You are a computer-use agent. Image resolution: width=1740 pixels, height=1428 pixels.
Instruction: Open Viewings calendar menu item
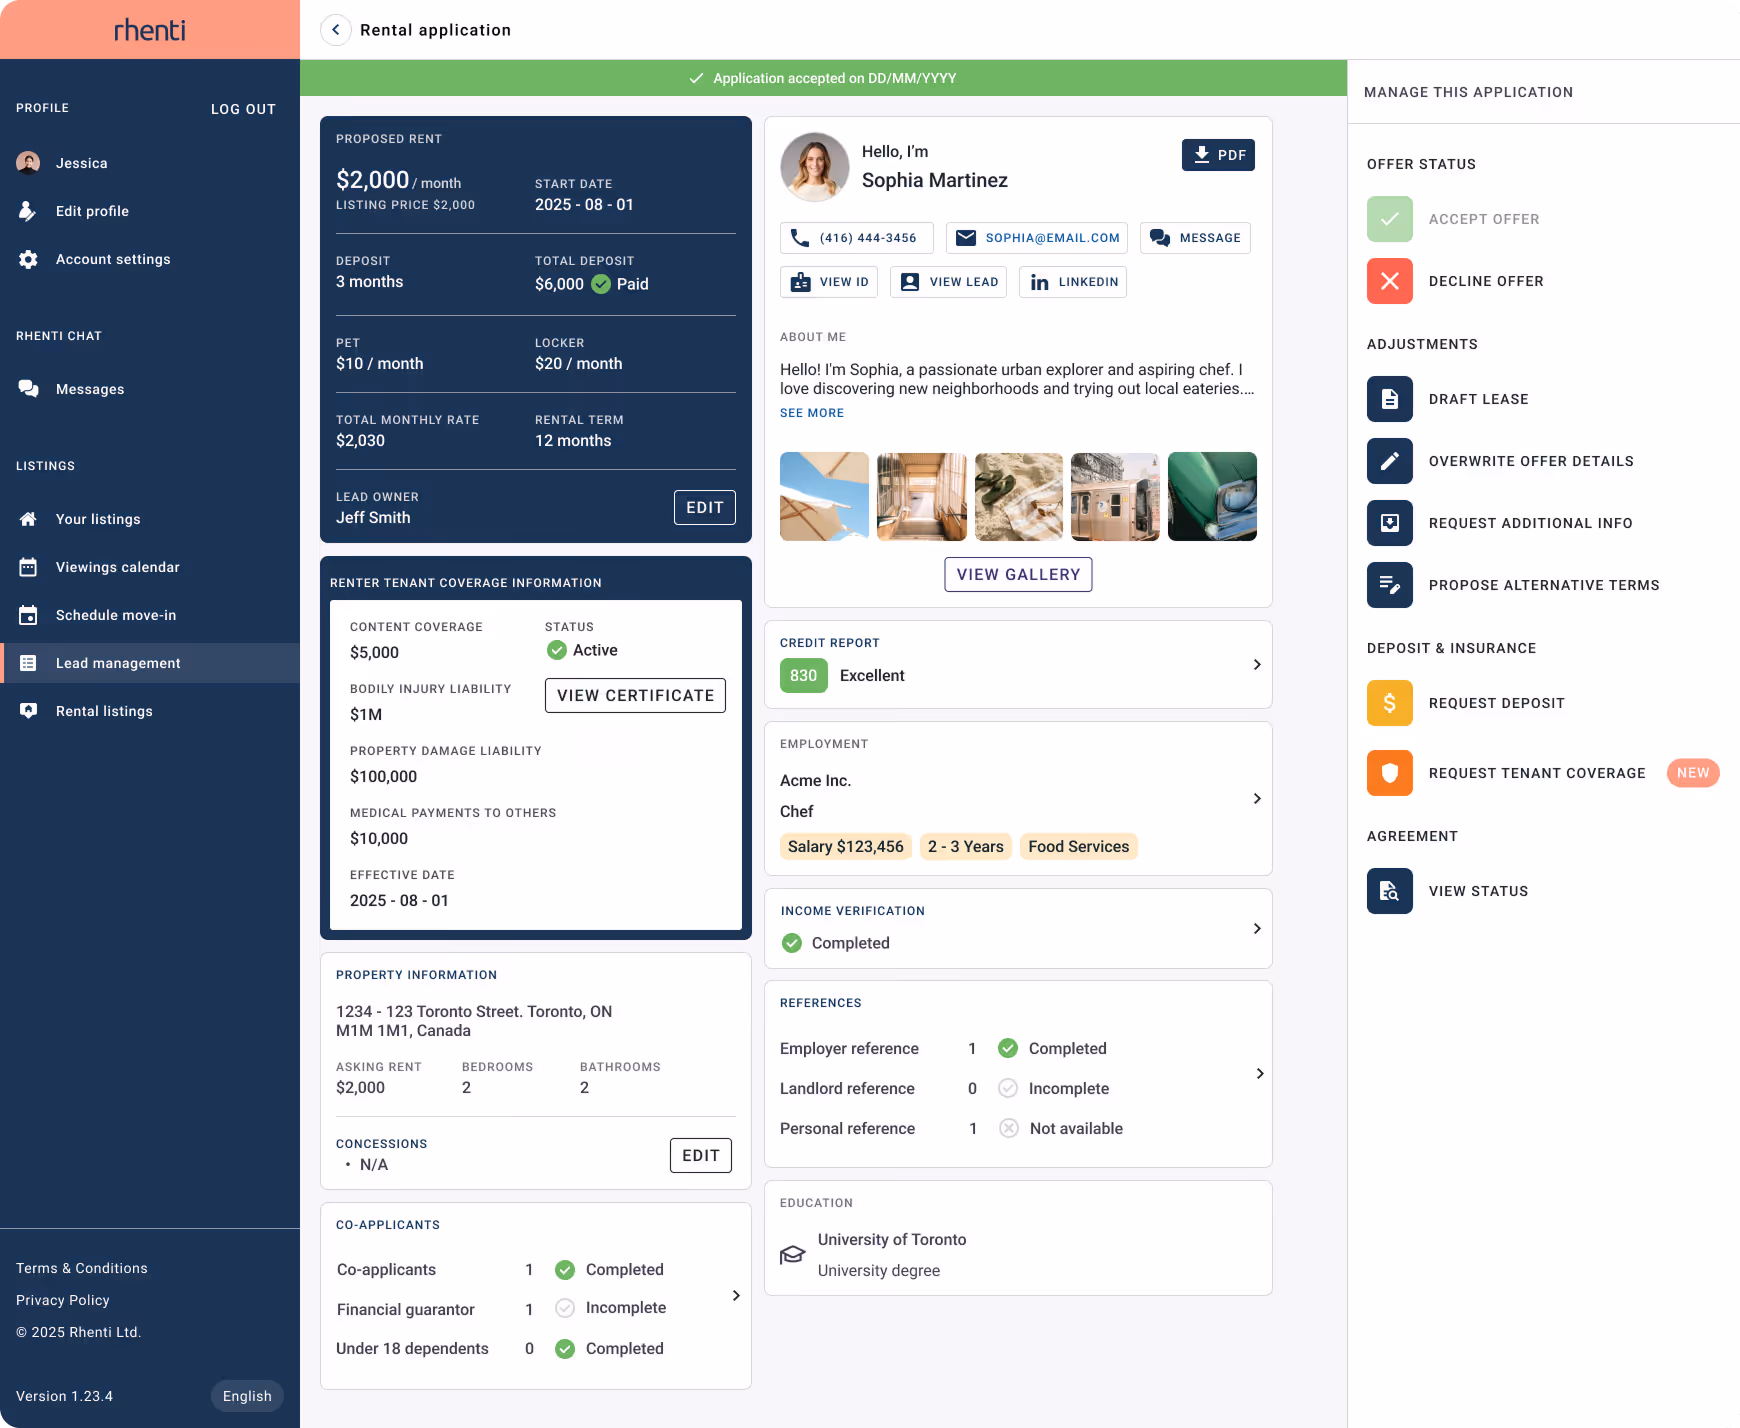click(150, 567)
